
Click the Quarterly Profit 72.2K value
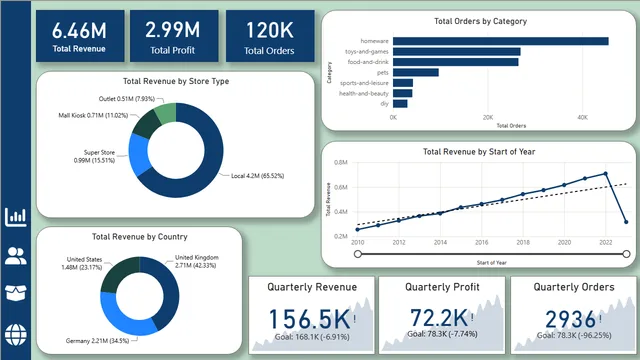pos(439,318)
